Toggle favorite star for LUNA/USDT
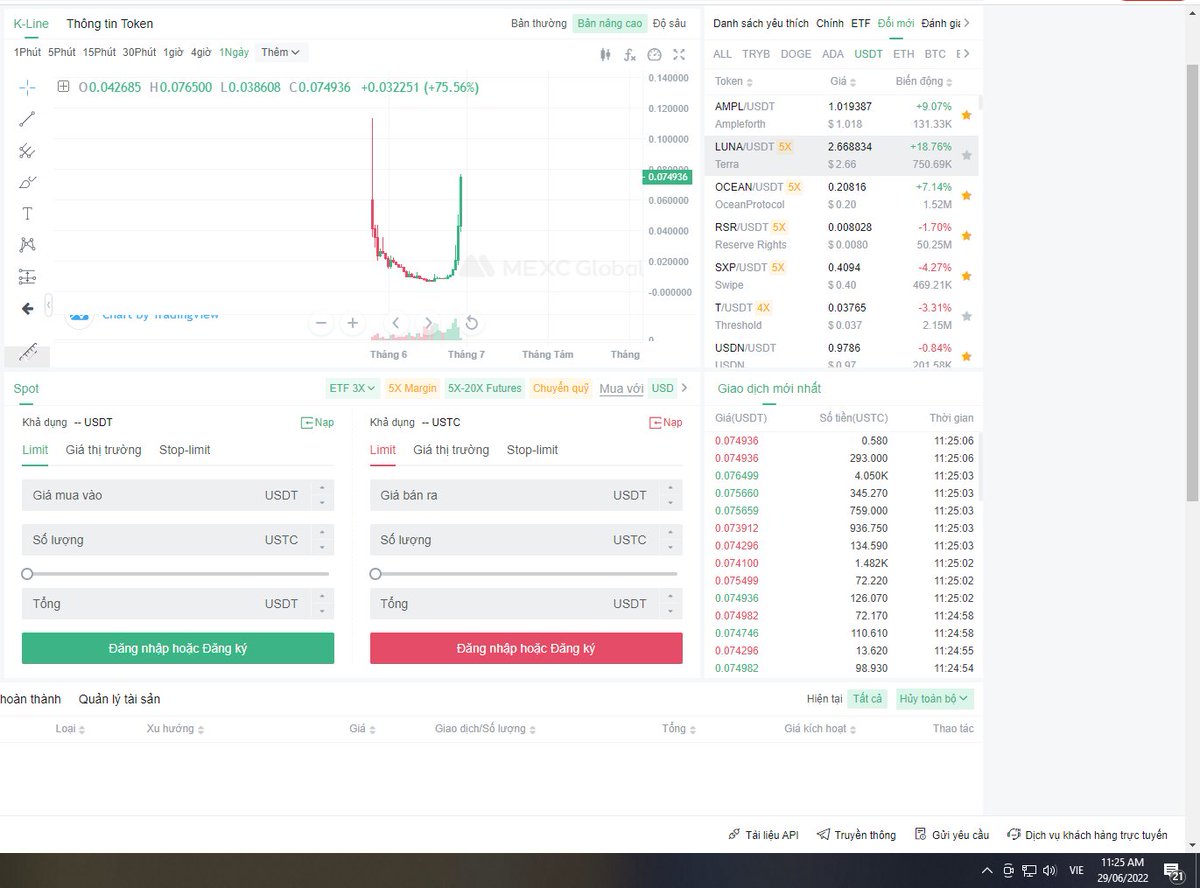The width and height of the screenshot is (1200, 888). click(x=966, y=155)
